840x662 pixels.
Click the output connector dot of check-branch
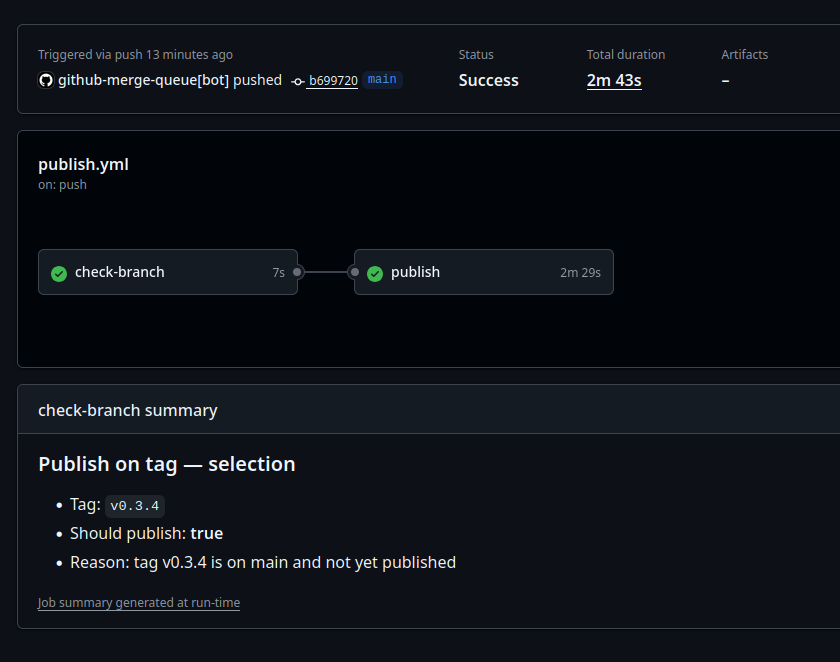pos(297,272)
